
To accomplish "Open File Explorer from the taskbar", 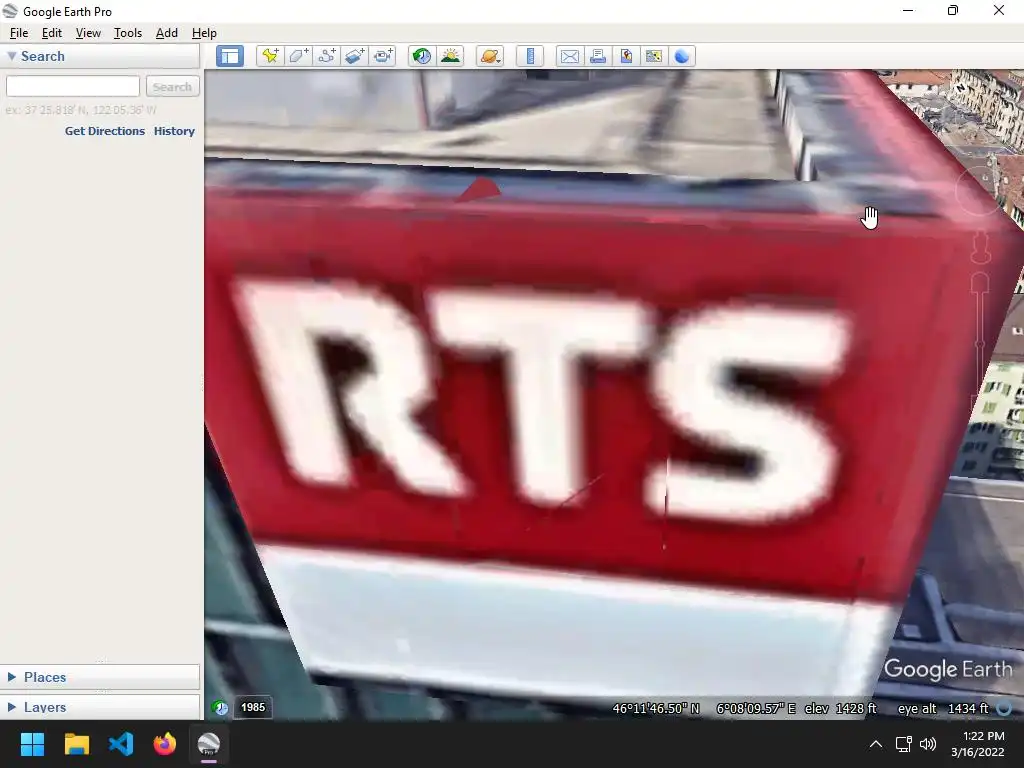I will click(x=76, y=744).
